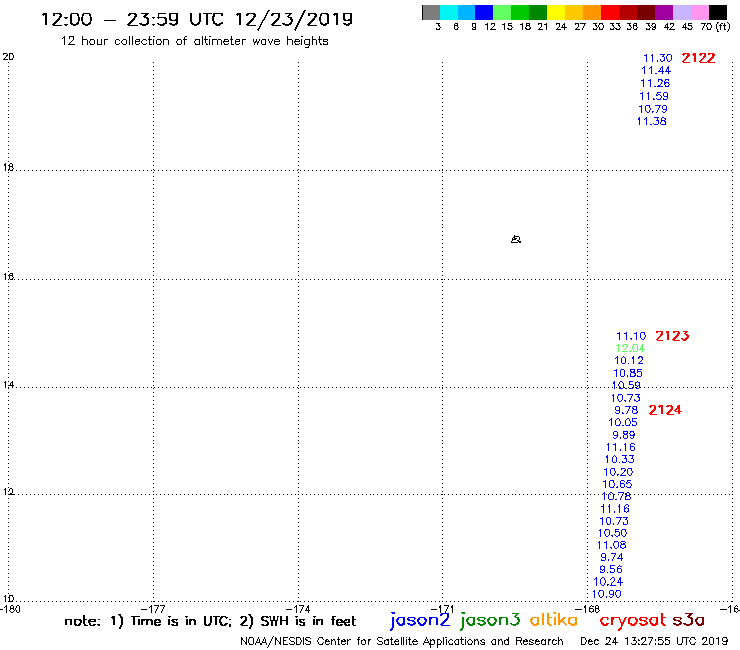Click the jason2 legend label

(x=420, y=620)
